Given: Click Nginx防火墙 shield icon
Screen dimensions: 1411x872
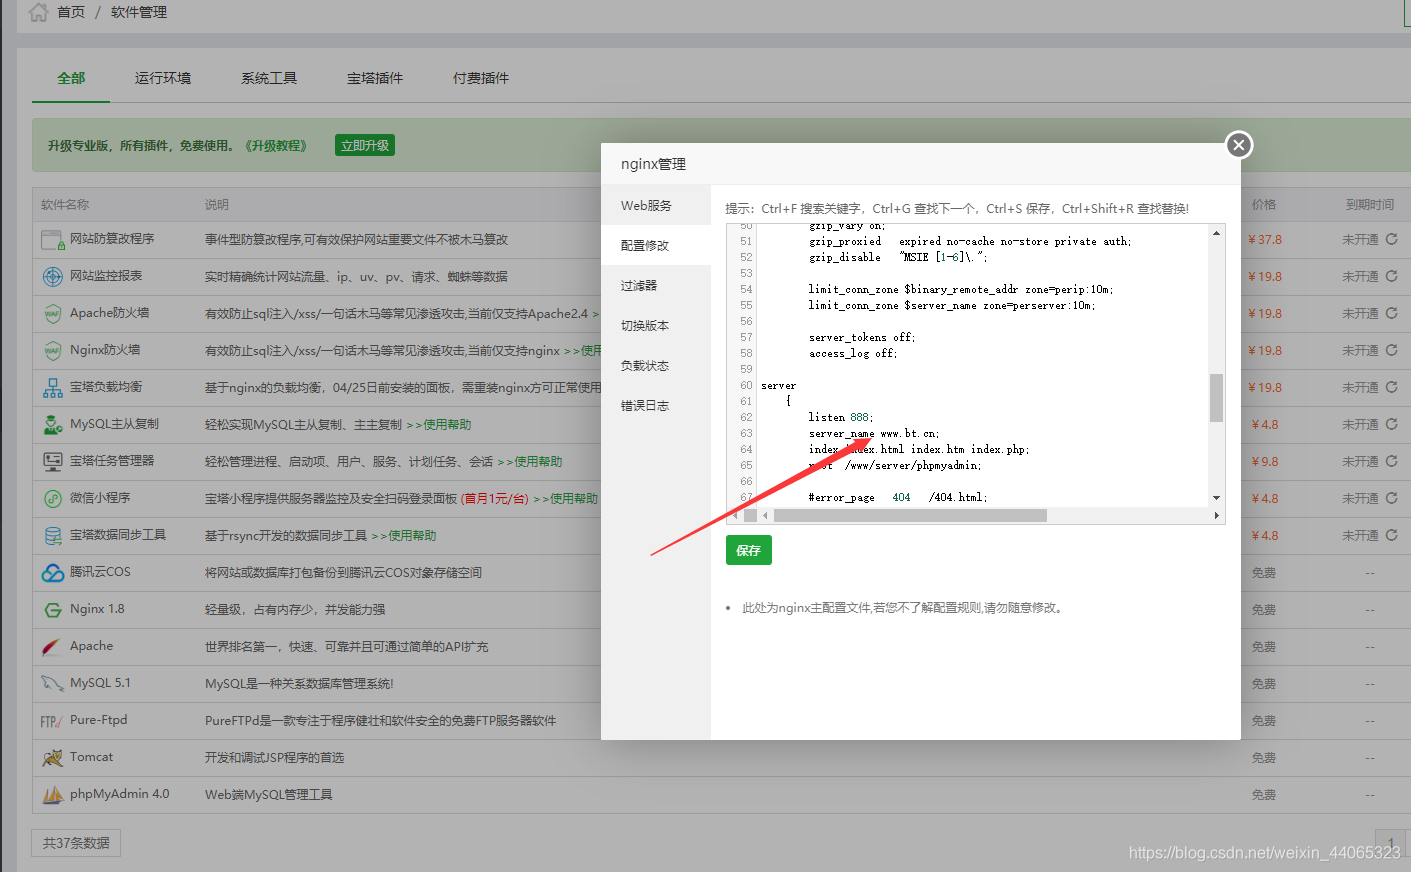Looking at the screenshot, I should (52, 351).
